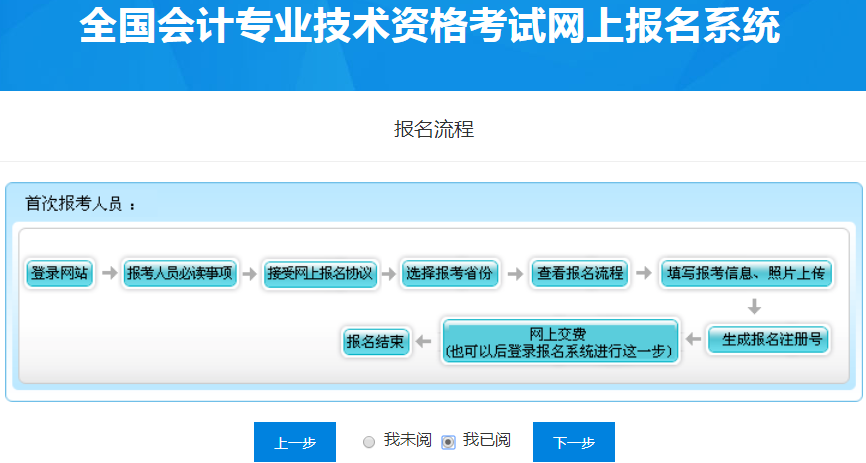Screen dimensions: 866x463
Task: Click 填写报考信息、照片上传 step
Action: coord(746,273)
